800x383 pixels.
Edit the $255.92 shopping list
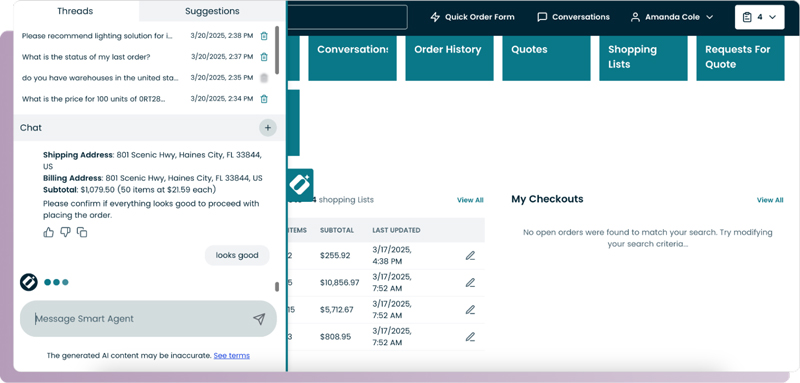(470, 256)
